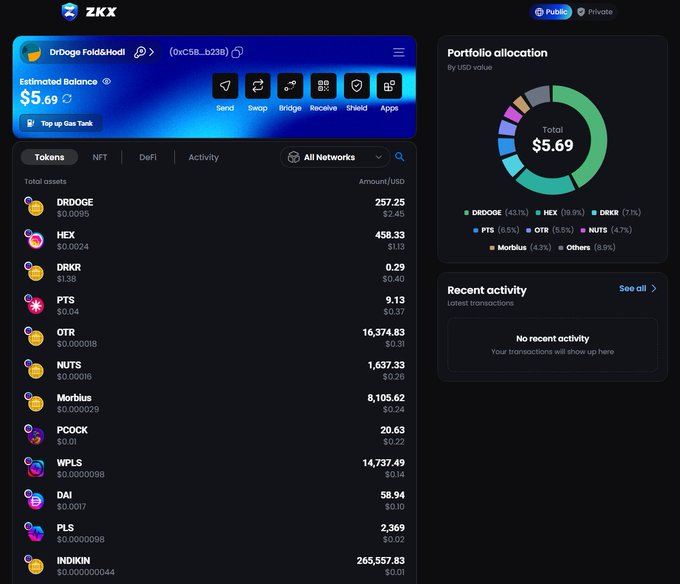Screen dimensions: 680x584
Task: Click the PLS token icon
Action: click(34, 532)
